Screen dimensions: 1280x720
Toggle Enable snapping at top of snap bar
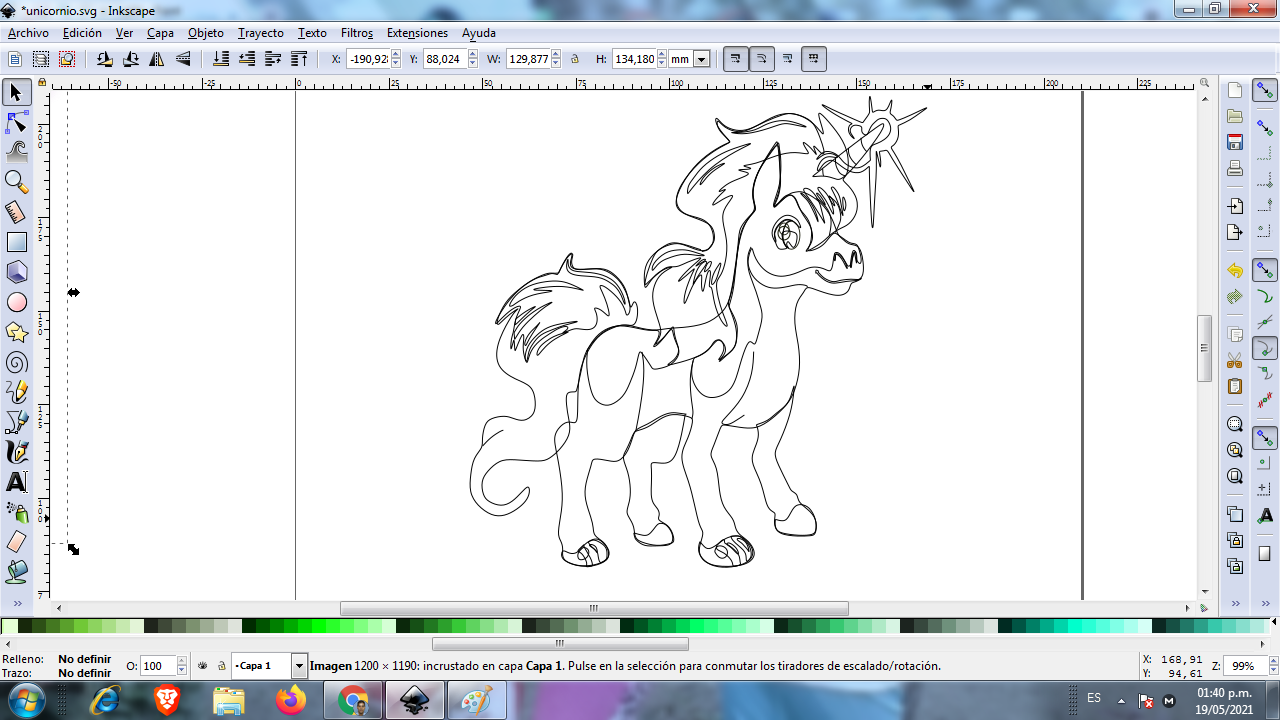(1265, 91)
